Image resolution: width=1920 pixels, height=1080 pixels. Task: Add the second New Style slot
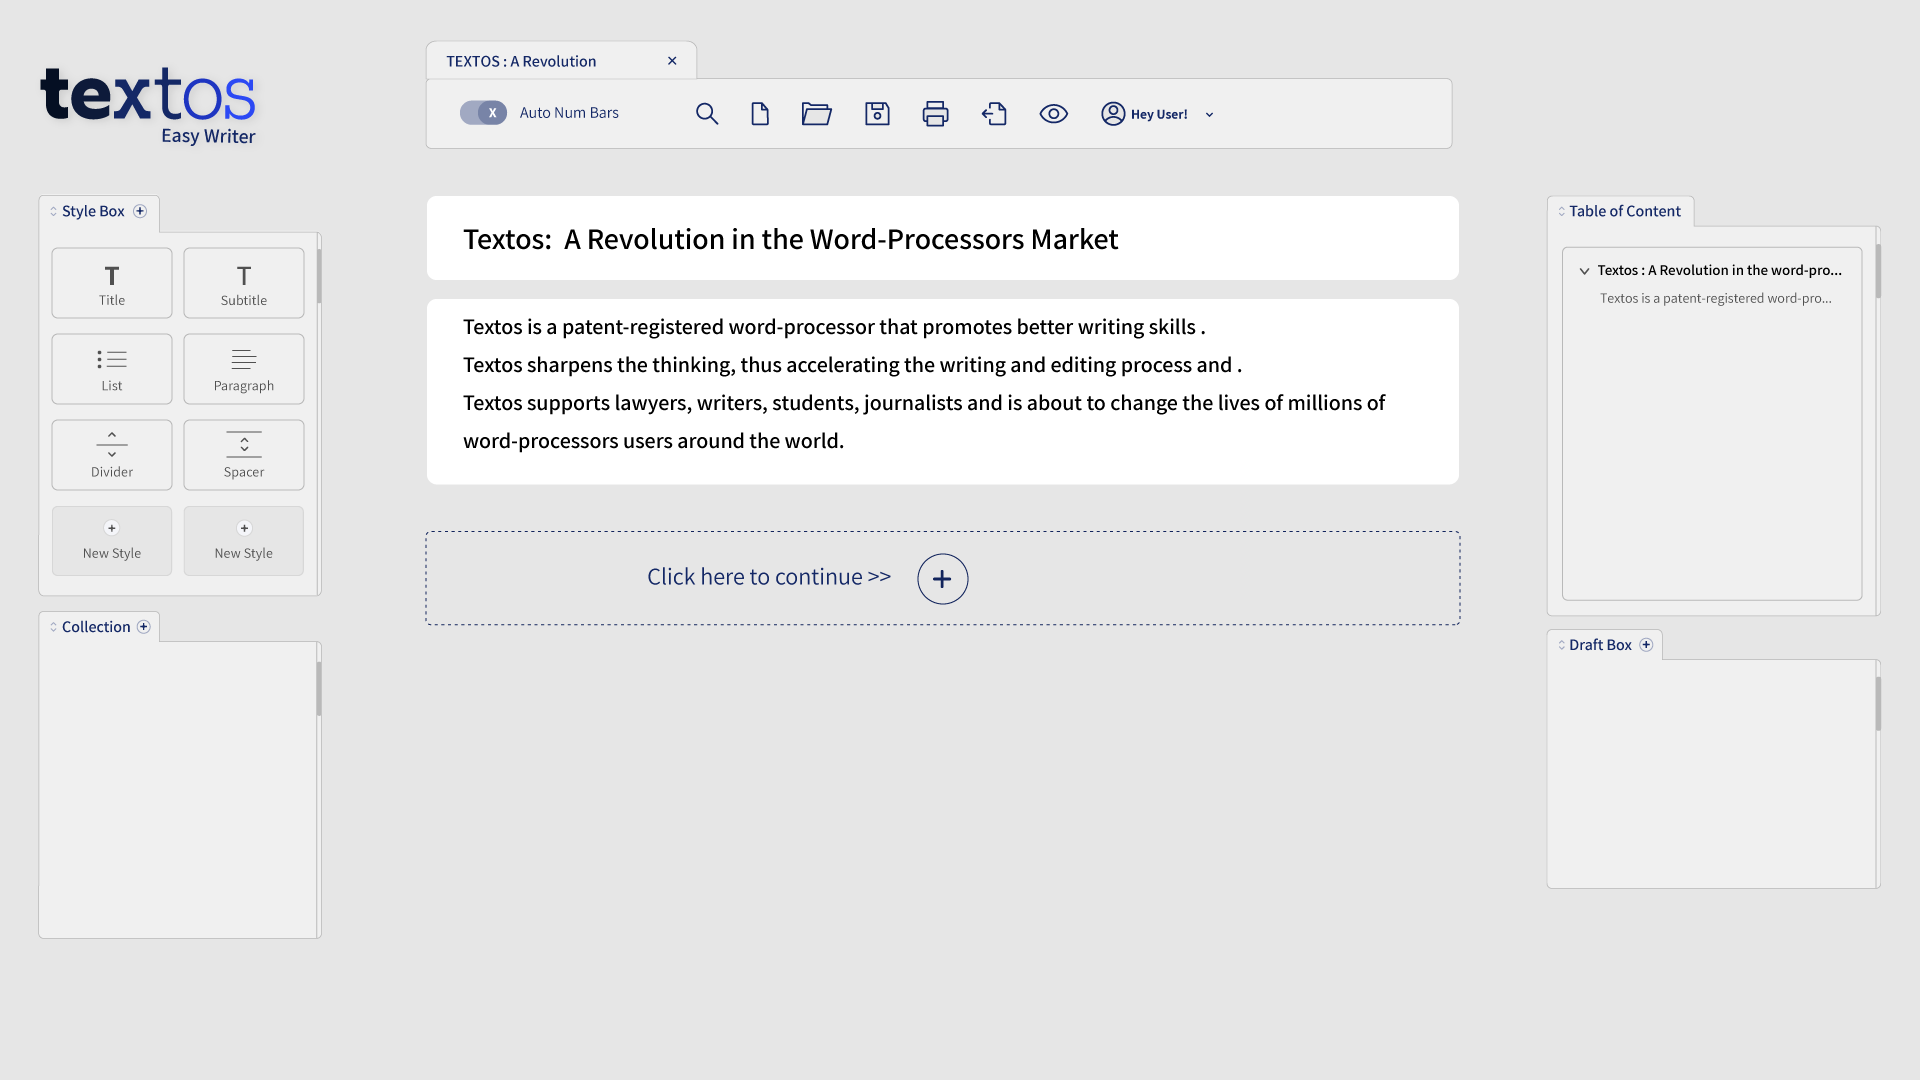click(x=244, y=541)
